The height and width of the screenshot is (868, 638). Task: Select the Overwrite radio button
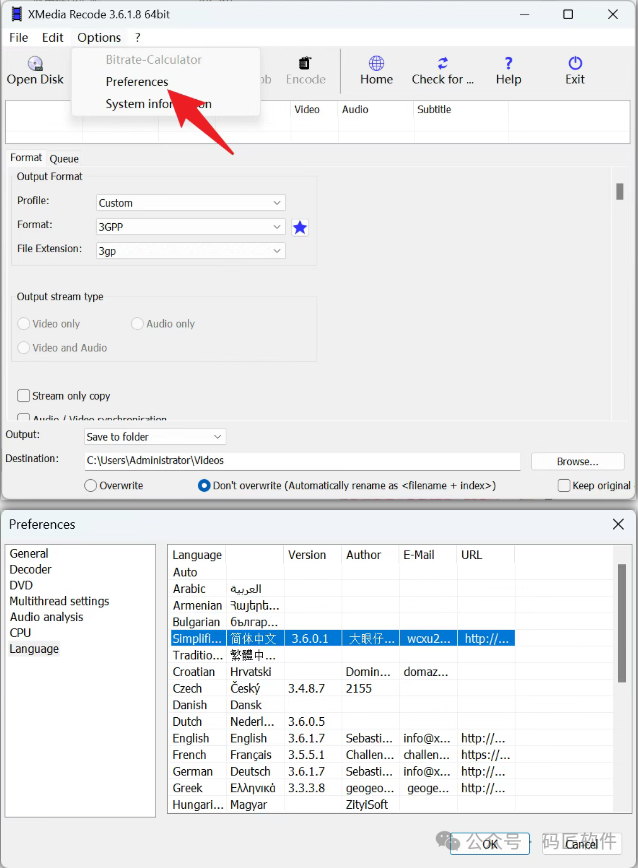91,486
